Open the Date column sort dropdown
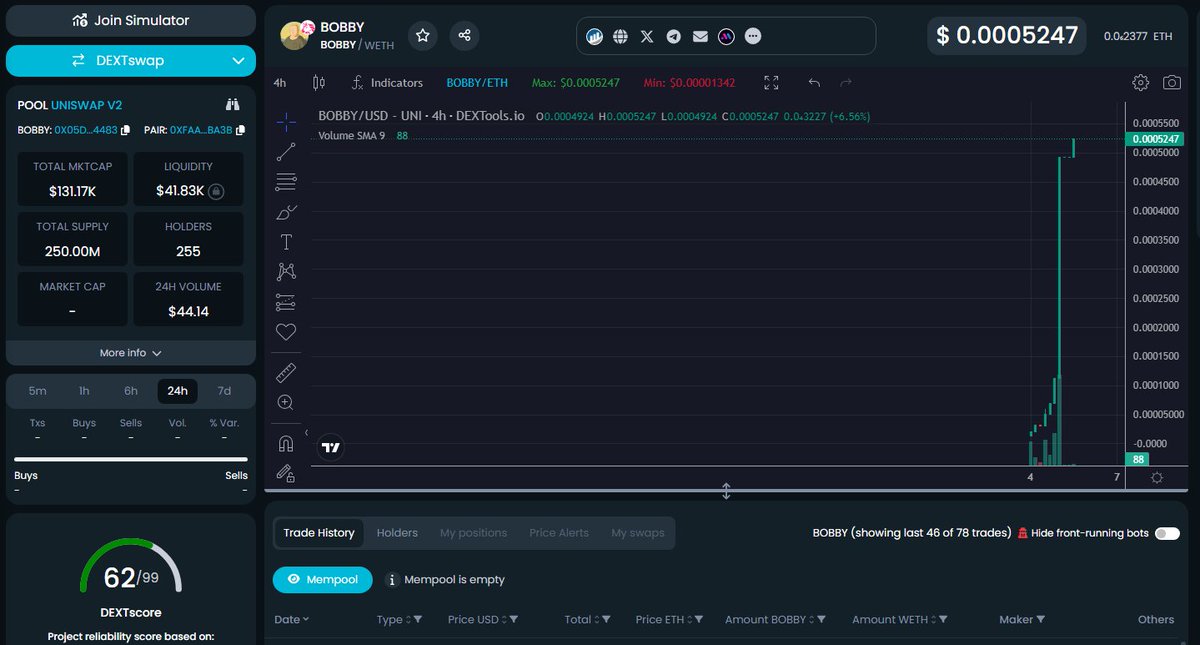The image size is (1200, 645). (x=291, y=620)
